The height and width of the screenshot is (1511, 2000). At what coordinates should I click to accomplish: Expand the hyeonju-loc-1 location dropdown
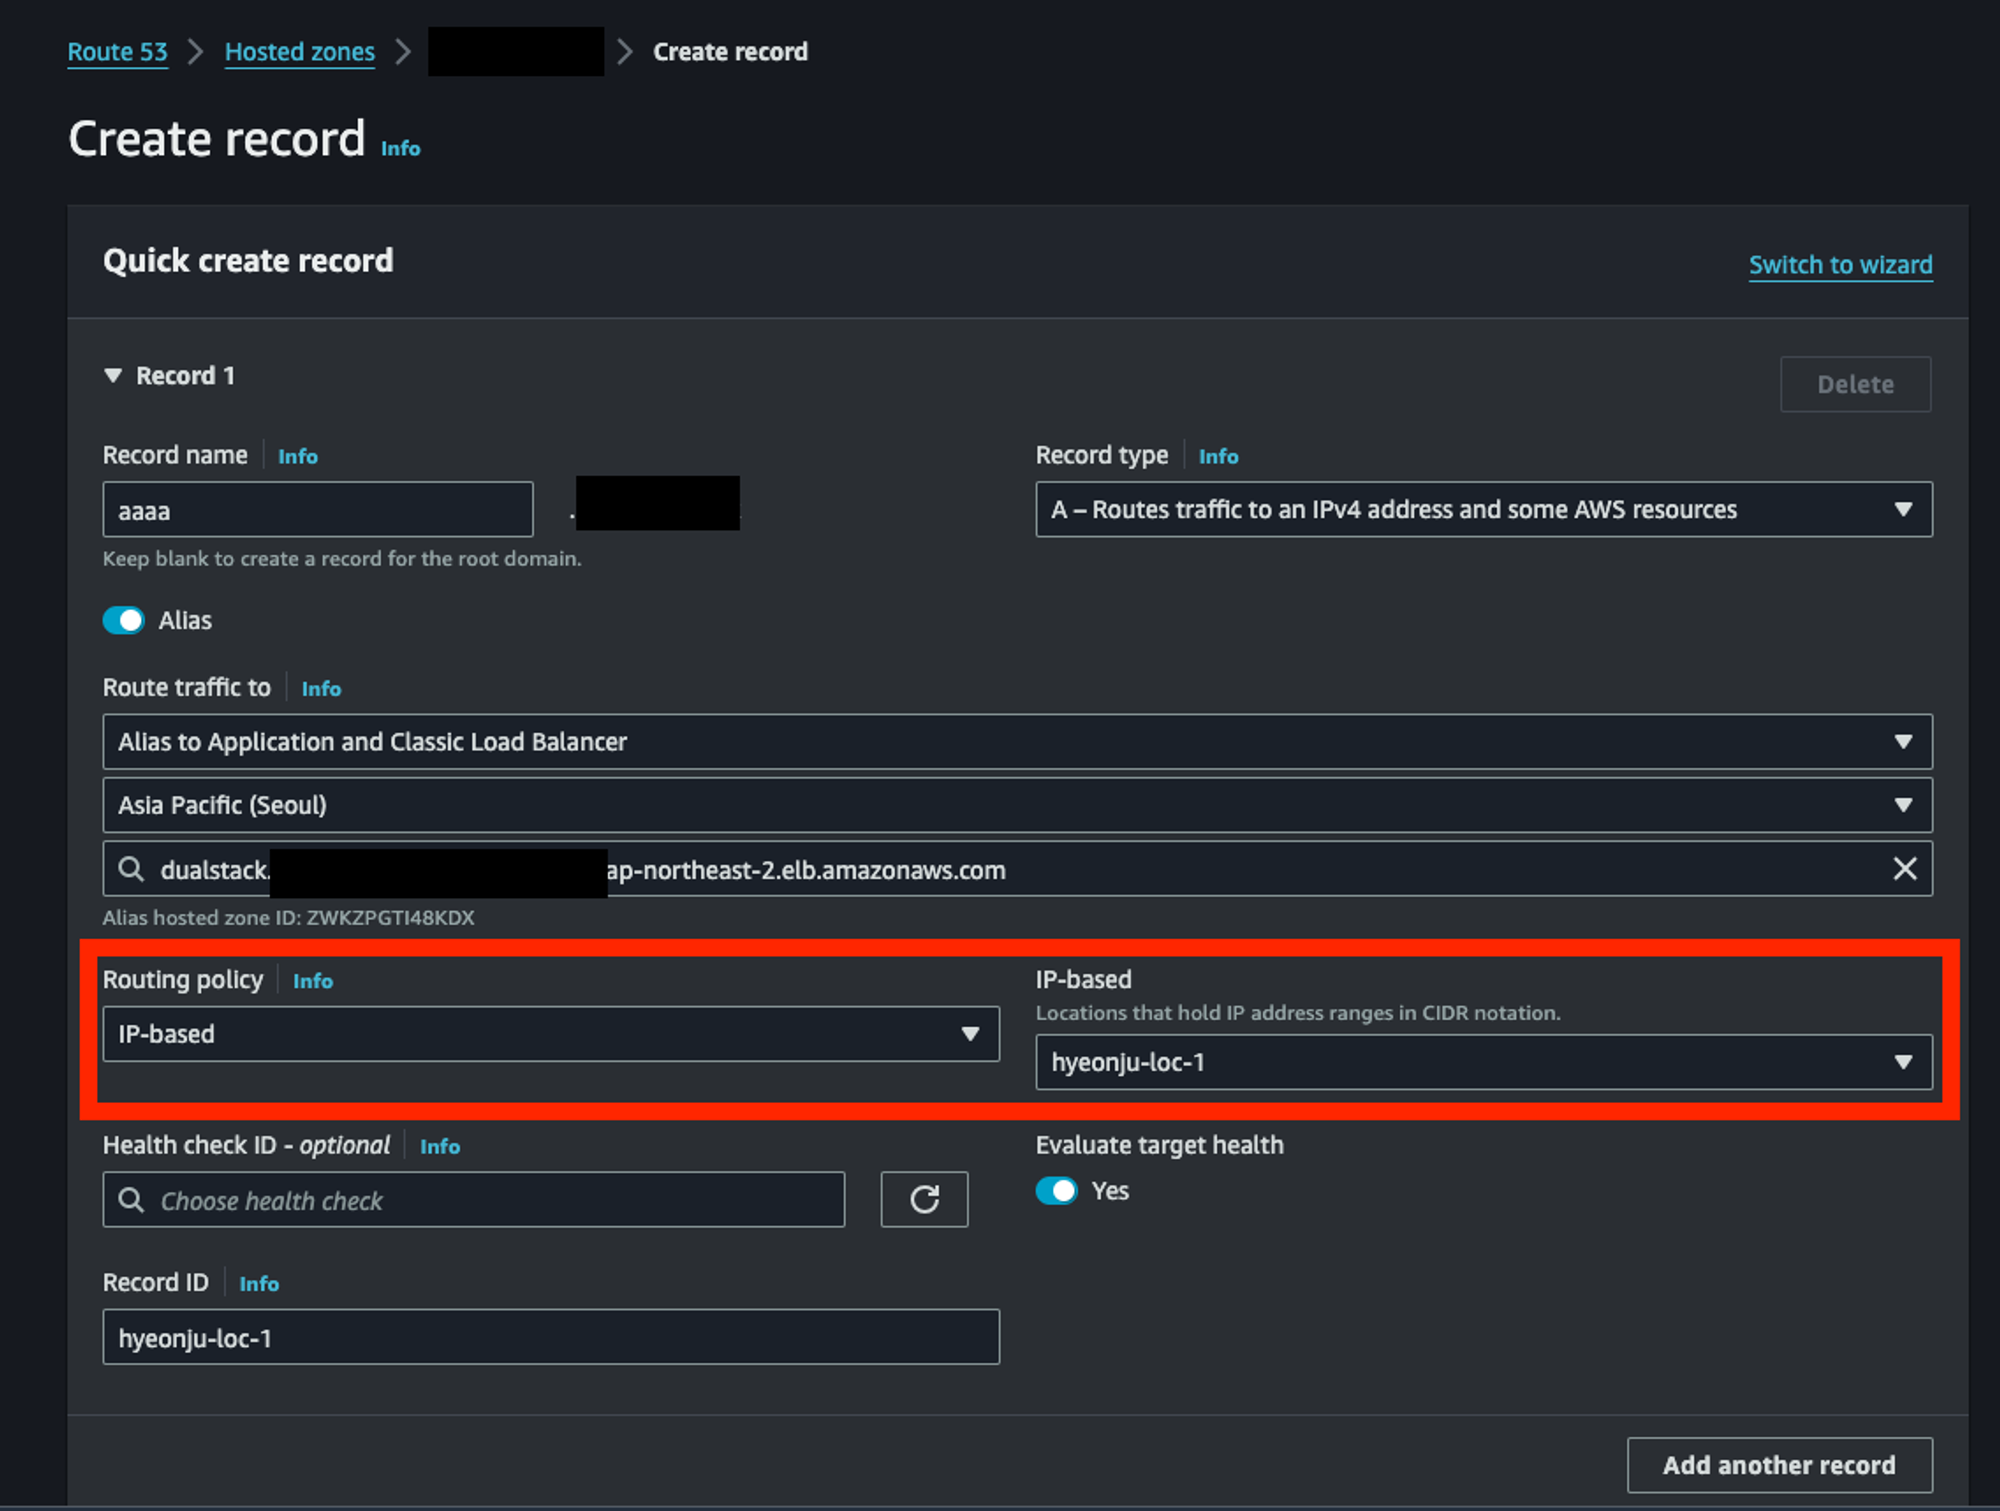(1483, 1062)
